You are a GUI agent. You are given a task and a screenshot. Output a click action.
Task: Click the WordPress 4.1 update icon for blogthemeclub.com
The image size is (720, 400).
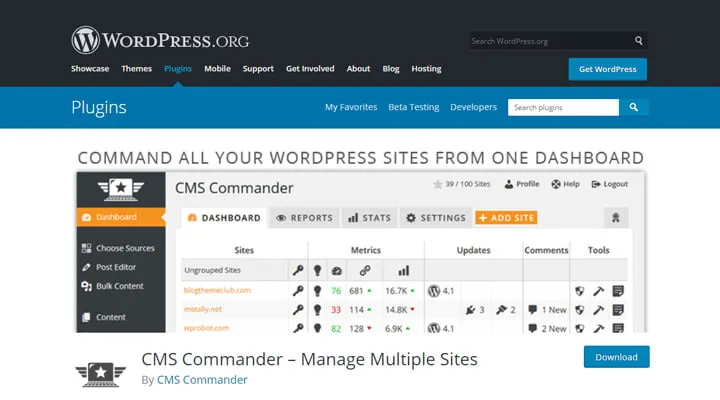point(434,291)
